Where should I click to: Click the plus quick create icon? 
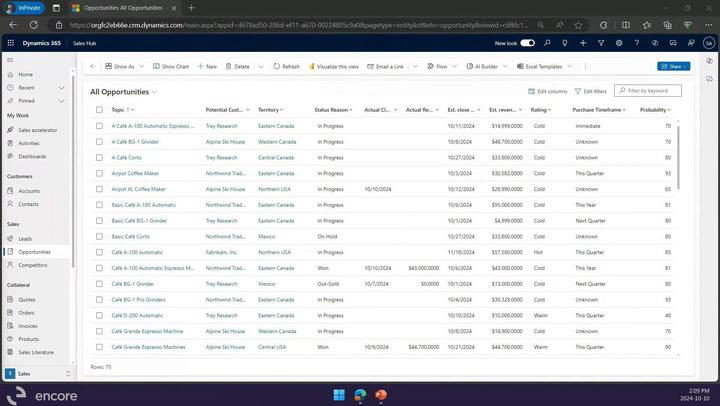click(x=583, y=43)
